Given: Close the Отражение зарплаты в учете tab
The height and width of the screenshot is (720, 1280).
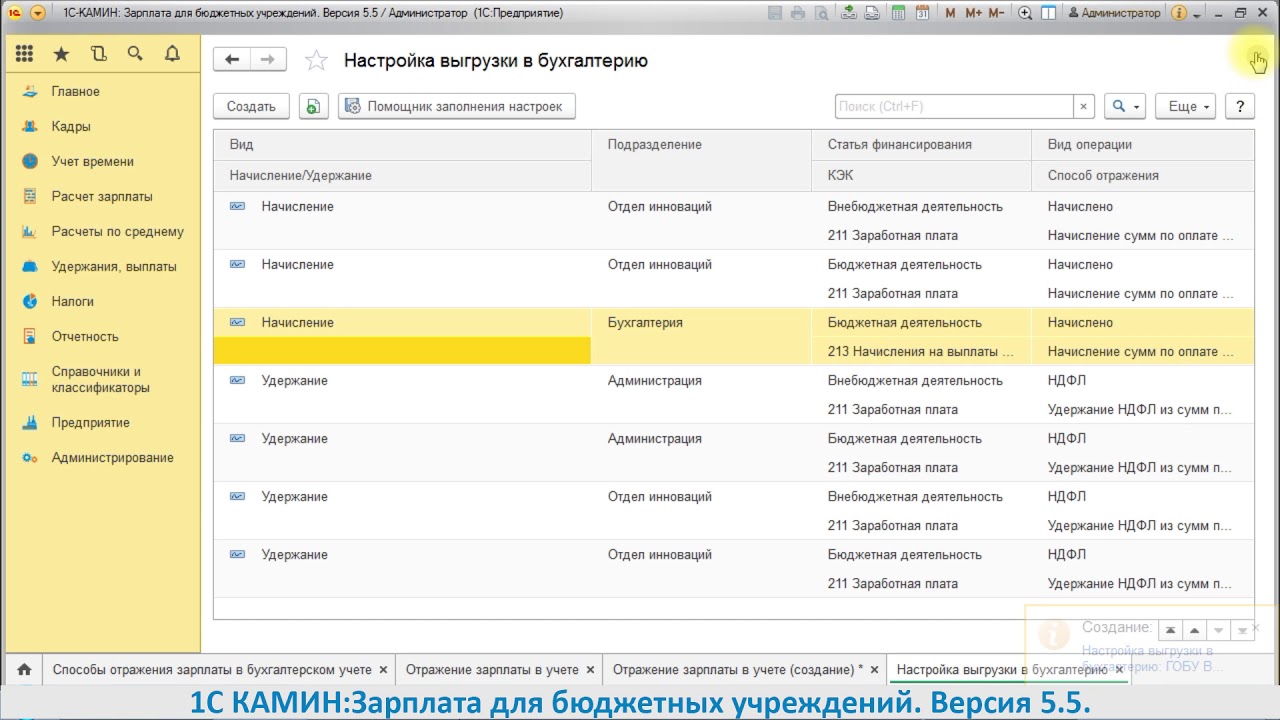Looking at the screenshot, I should coord(590,670).
